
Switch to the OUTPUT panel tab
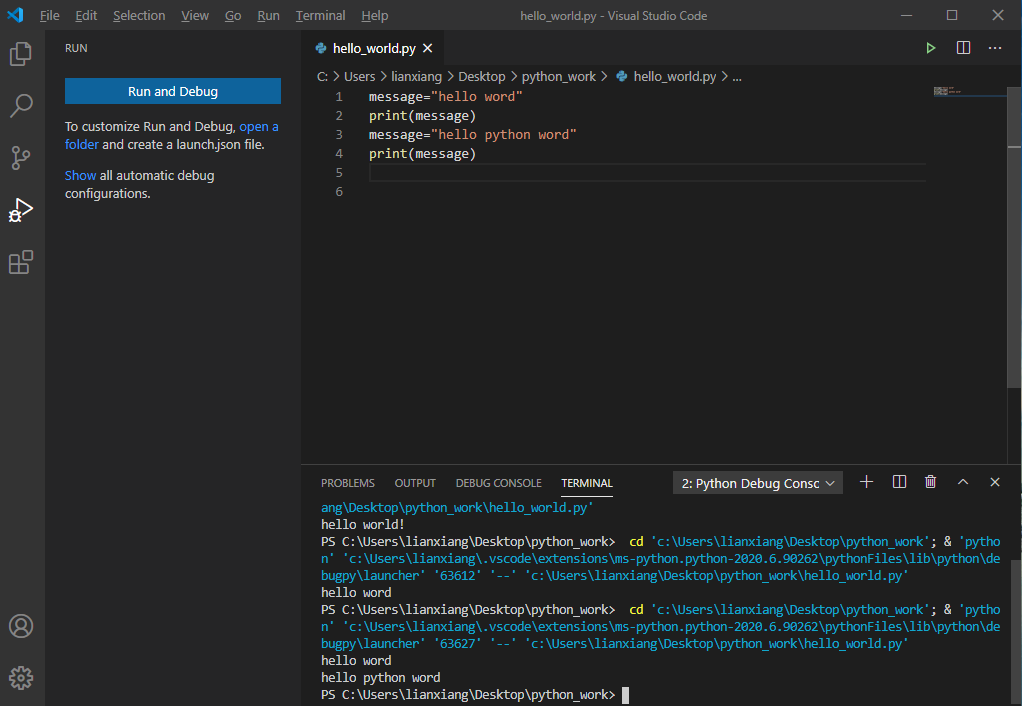tap(415, 483)
